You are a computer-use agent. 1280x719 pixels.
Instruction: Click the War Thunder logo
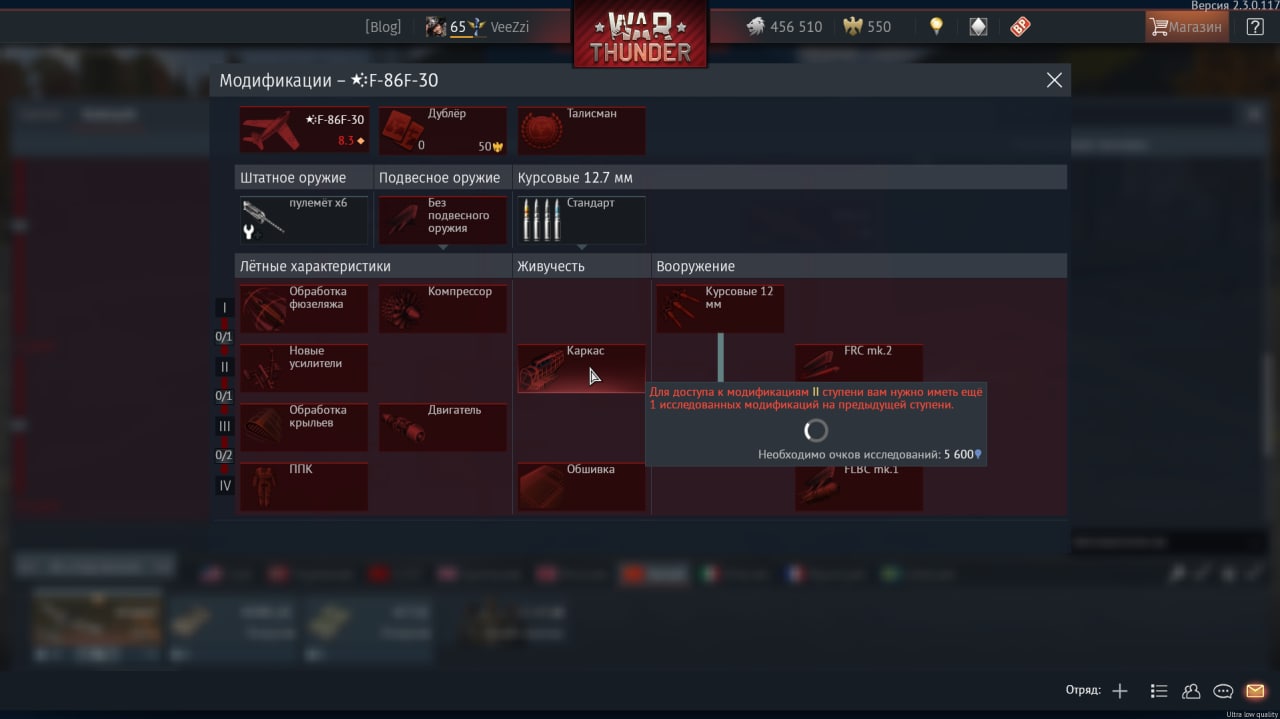(x=640, y=34)
